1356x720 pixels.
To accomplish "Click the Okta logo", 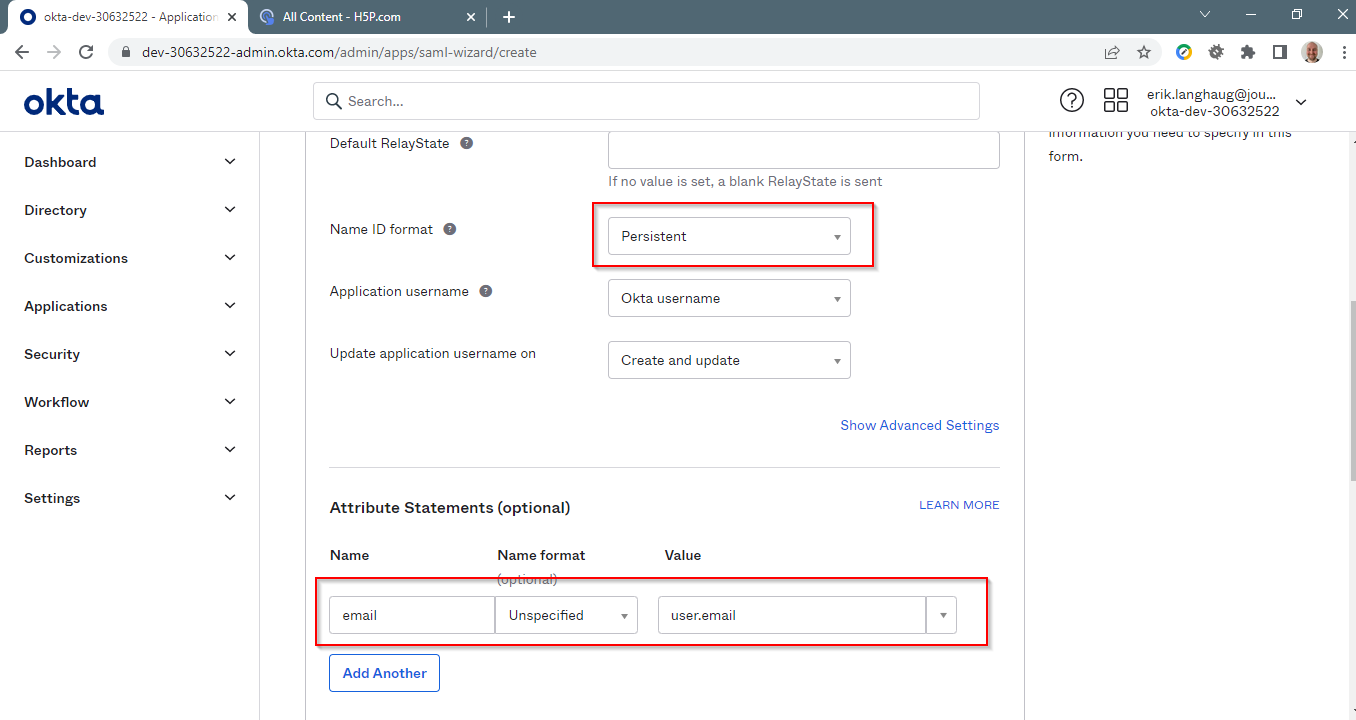I will pyautogui.click(x=64, y=101).
